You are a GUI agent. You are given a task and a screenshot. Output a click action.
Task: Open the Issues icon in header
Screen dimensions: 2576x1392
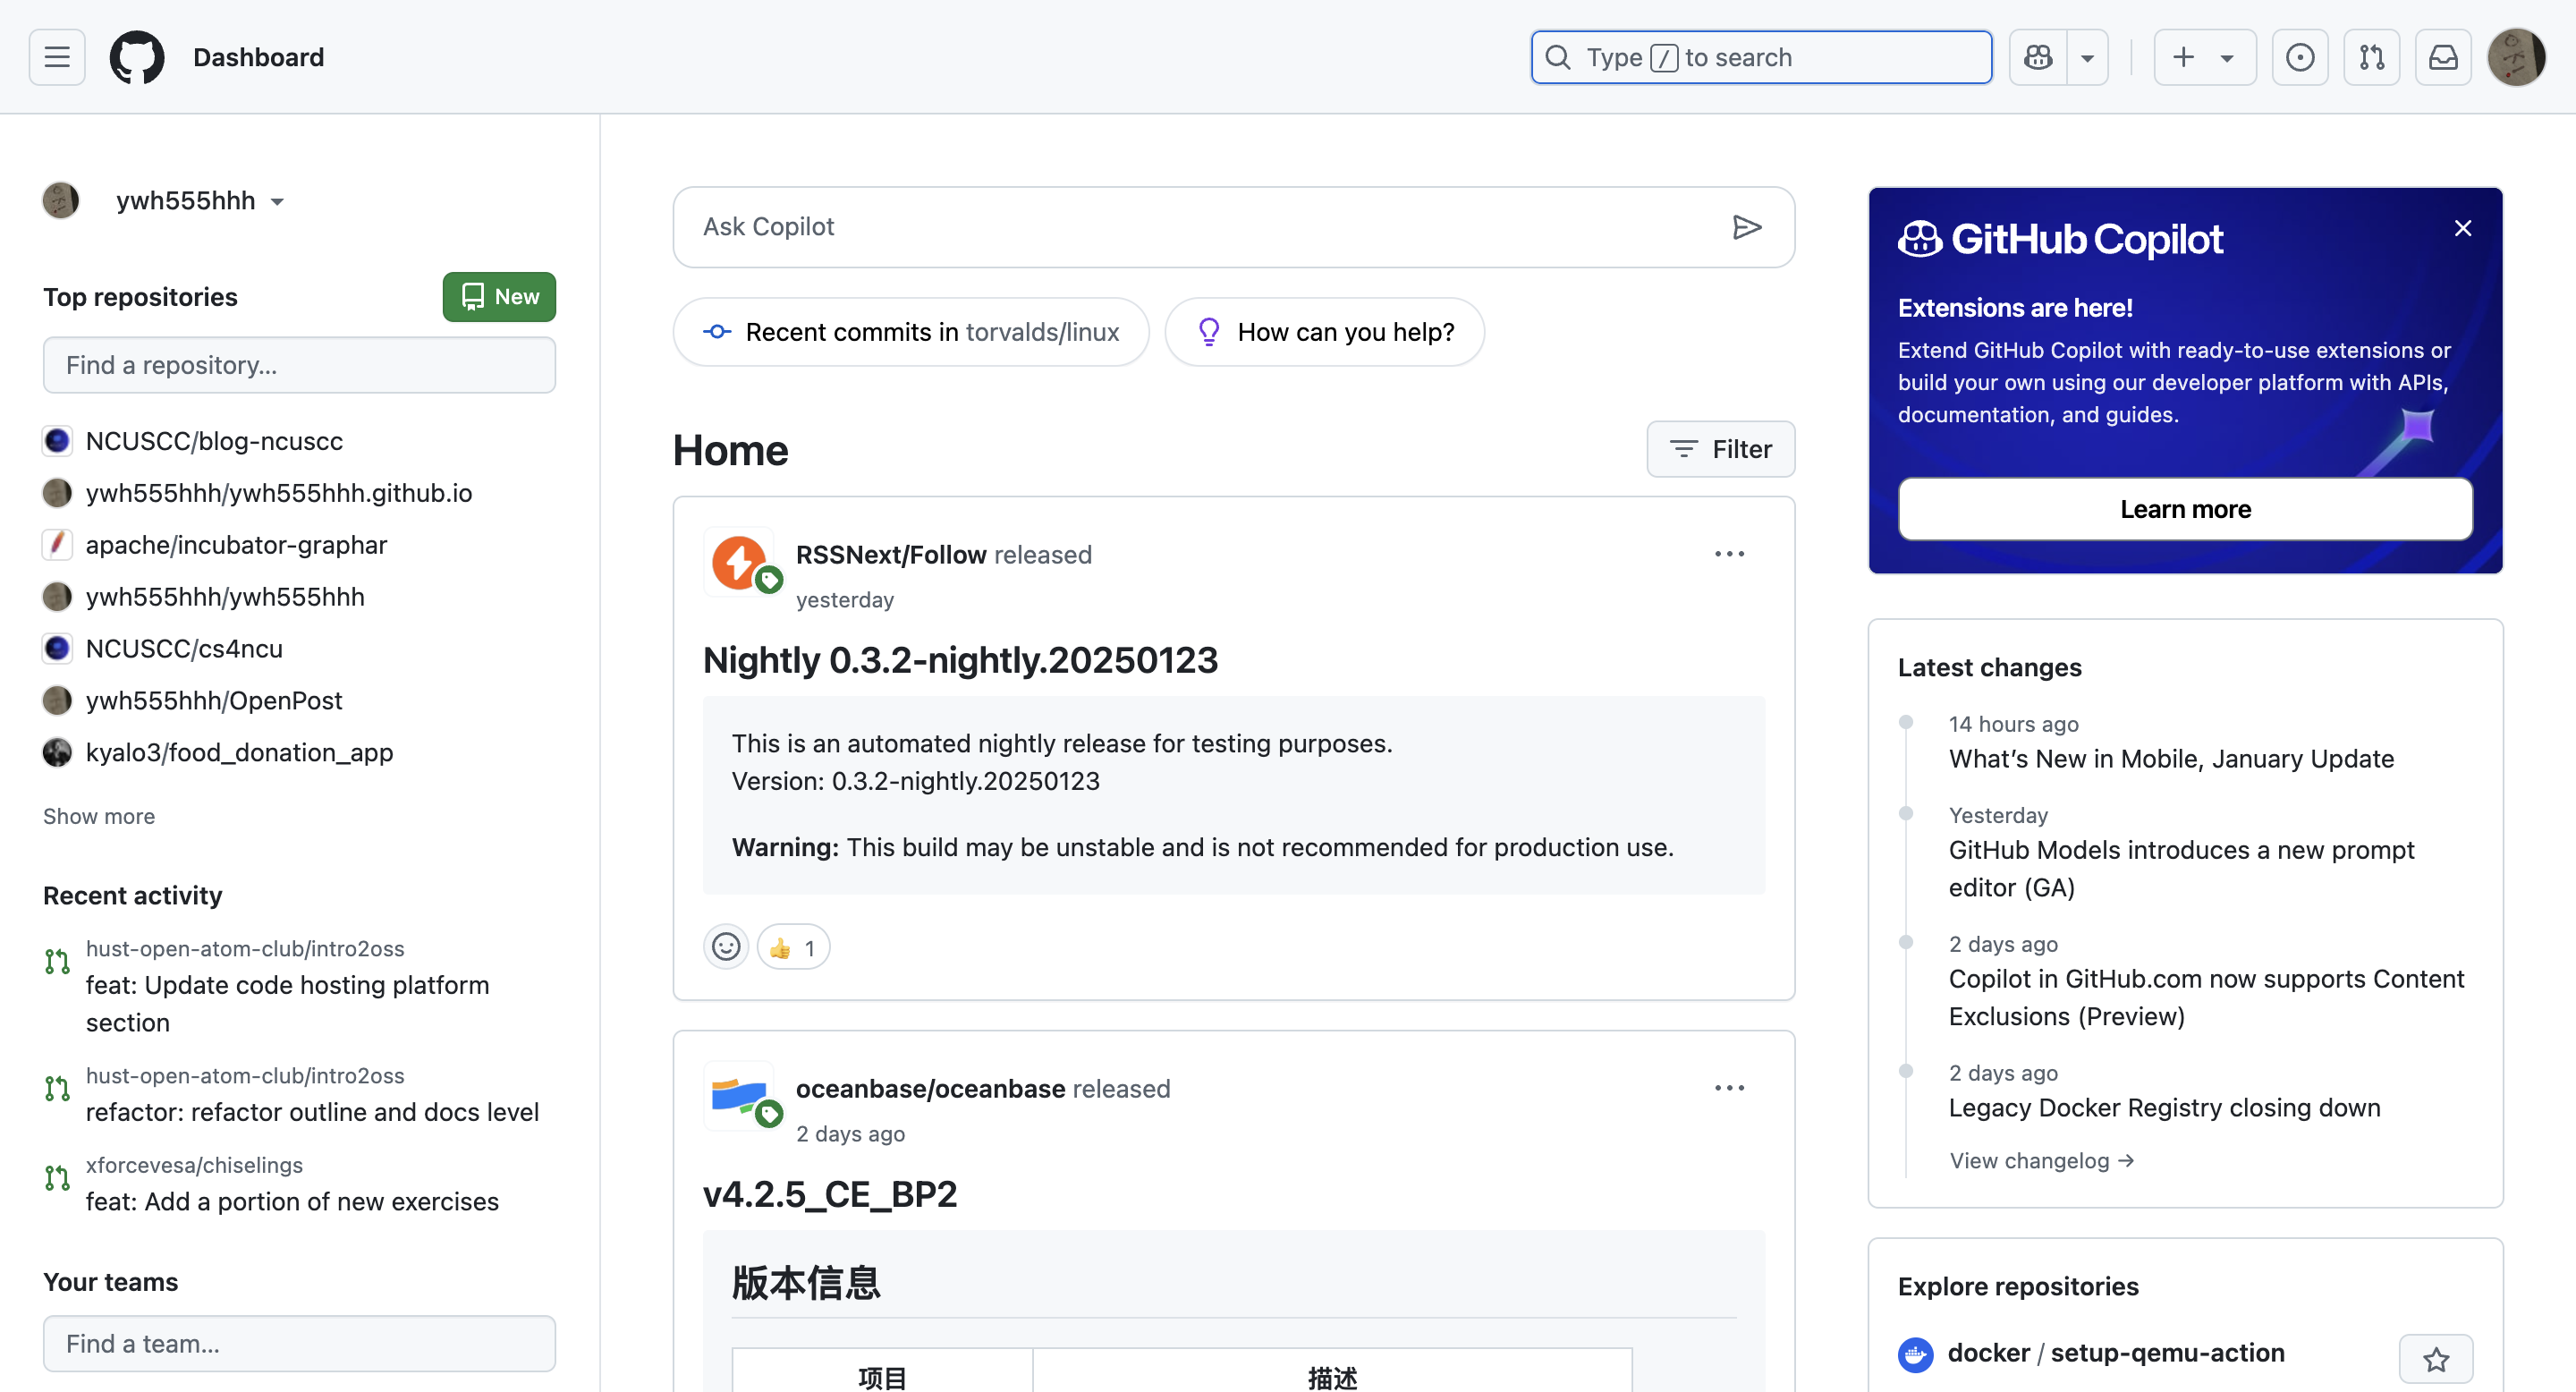[2300, 57]
